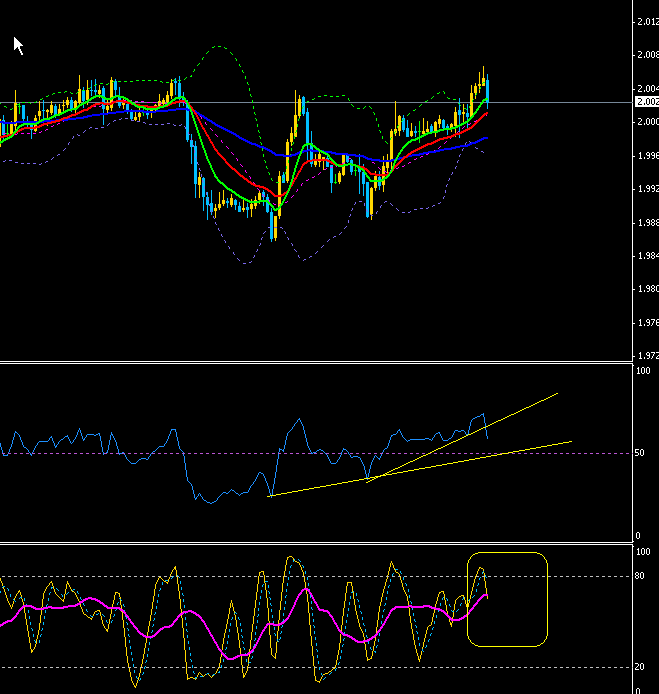Viewport: 659px width, 694px height.
Task: Click the 50 level label in RSI panel
Action: pyautogui.click(x=641, y=453)
